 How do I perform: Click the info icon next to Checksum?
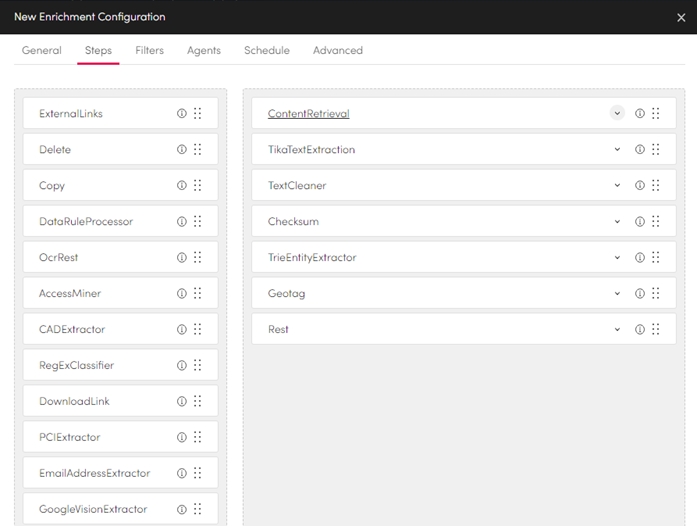coord(640,222)
